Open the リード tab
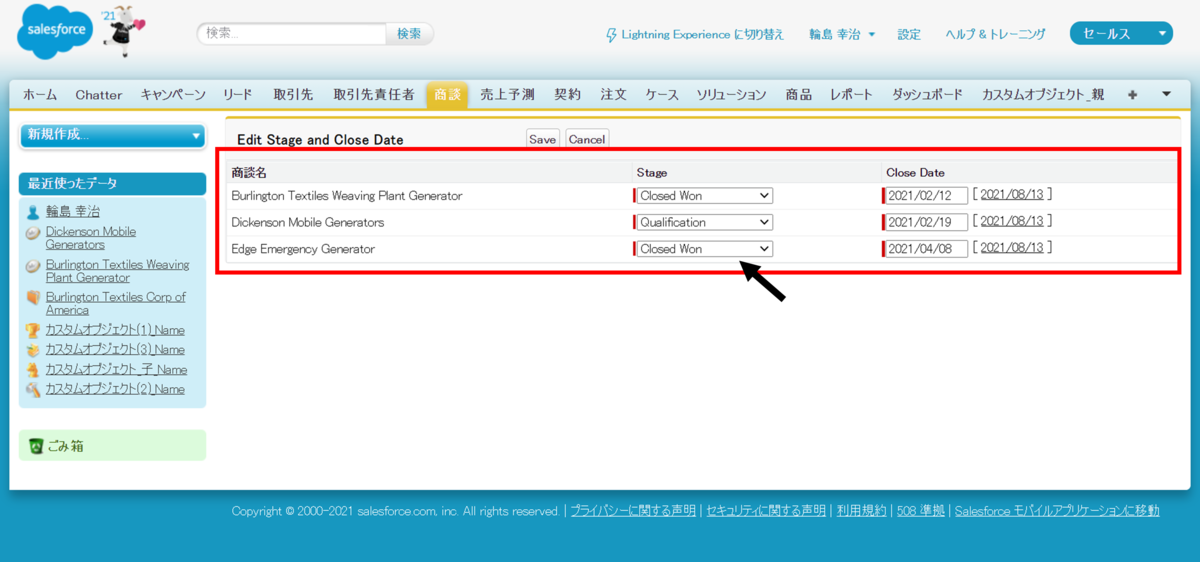The width and height of the screenshot is (1200, 562). point(238,95)
